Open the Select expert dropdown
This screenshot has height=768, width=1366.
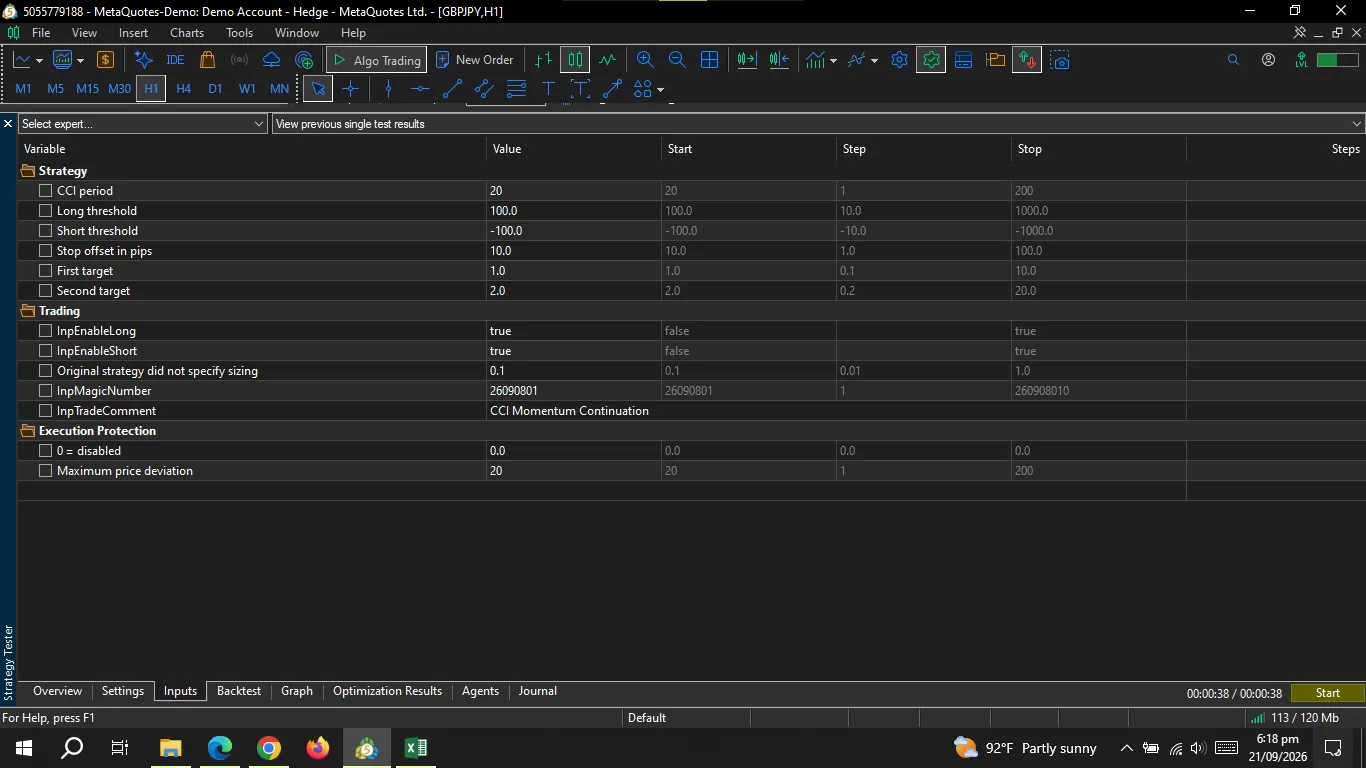tap(143, 124)
